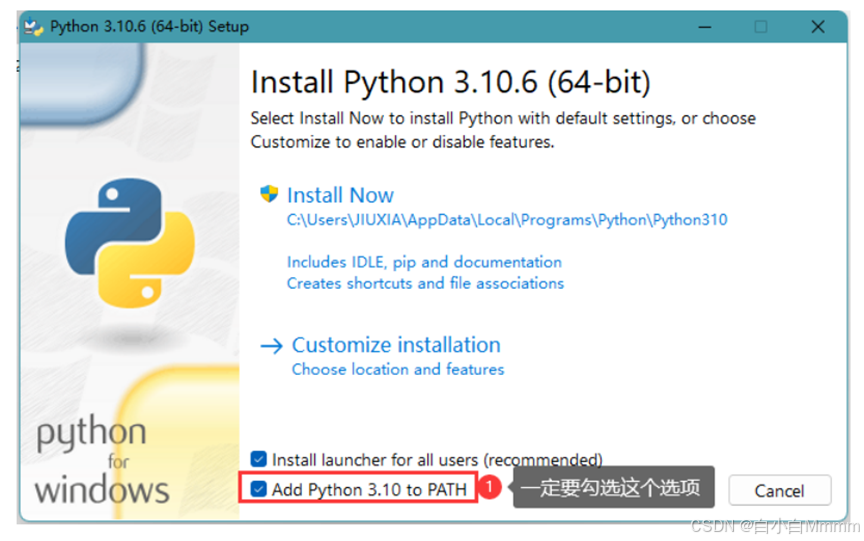Click the Python installer icon in title bar
864x541 pixels.
(34, 27)
